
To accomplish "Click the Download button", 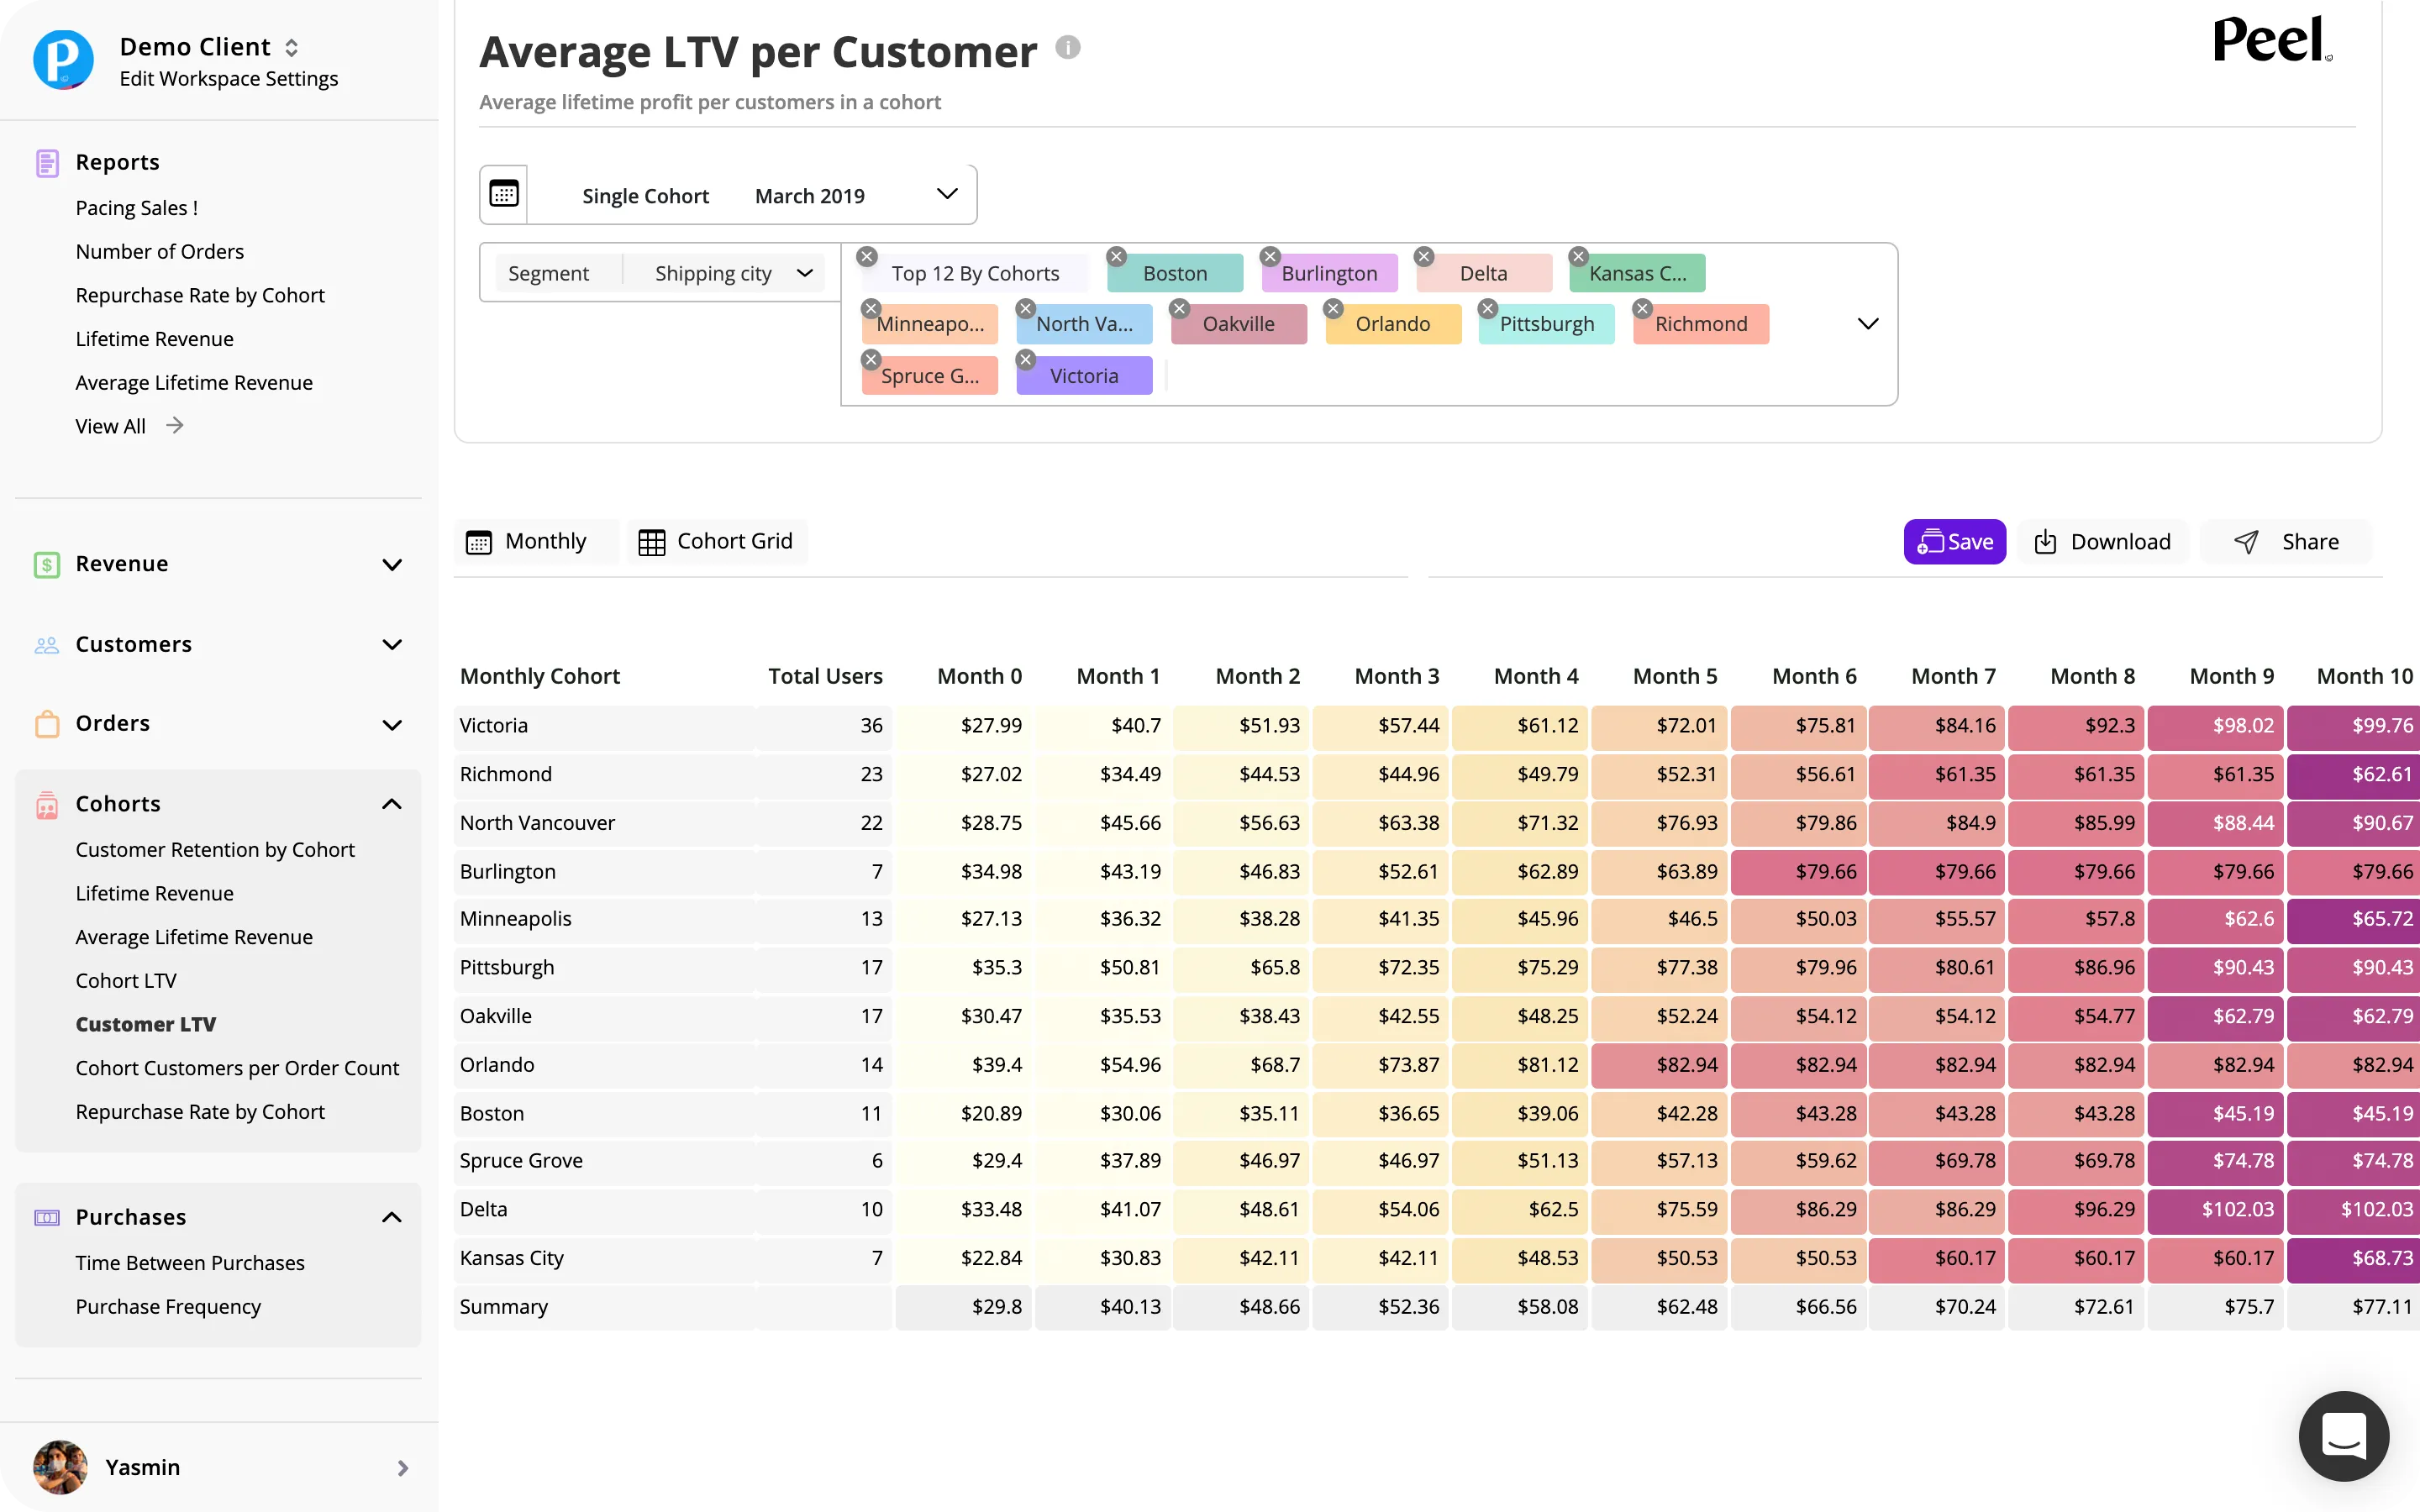I will (2102, 541).
